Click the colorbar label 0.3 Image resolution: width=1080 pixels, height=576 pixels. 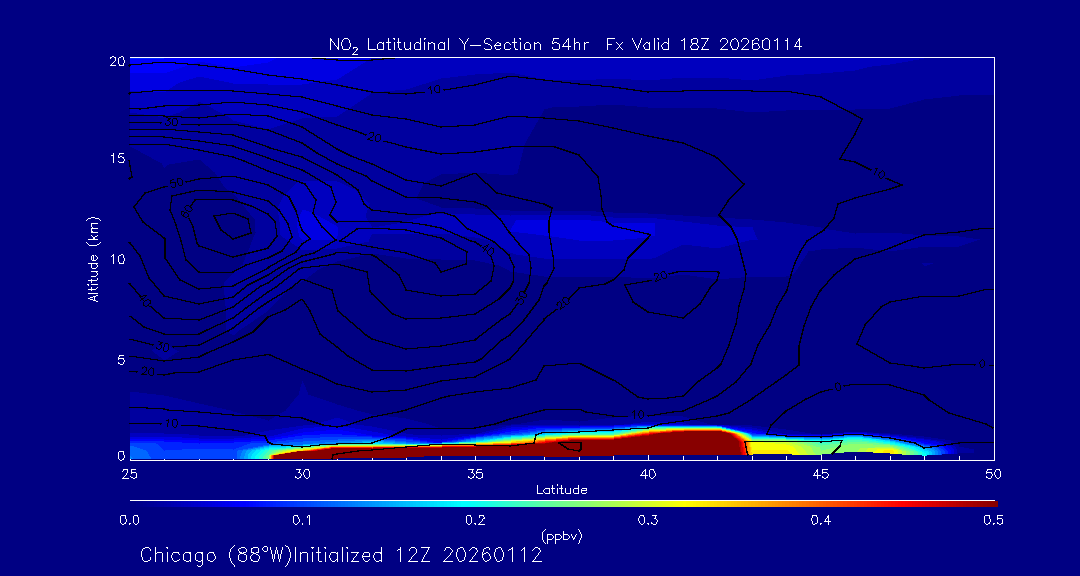click(x=647, y=520)
